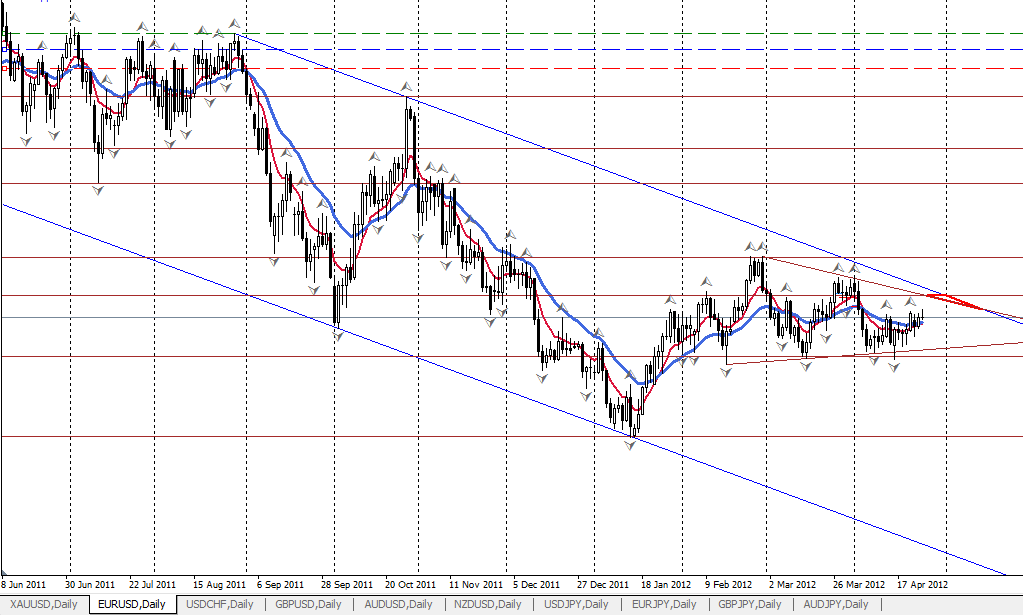
Task: Switch to the AUDJPY,Daily tab
Action: pos(836,605)
